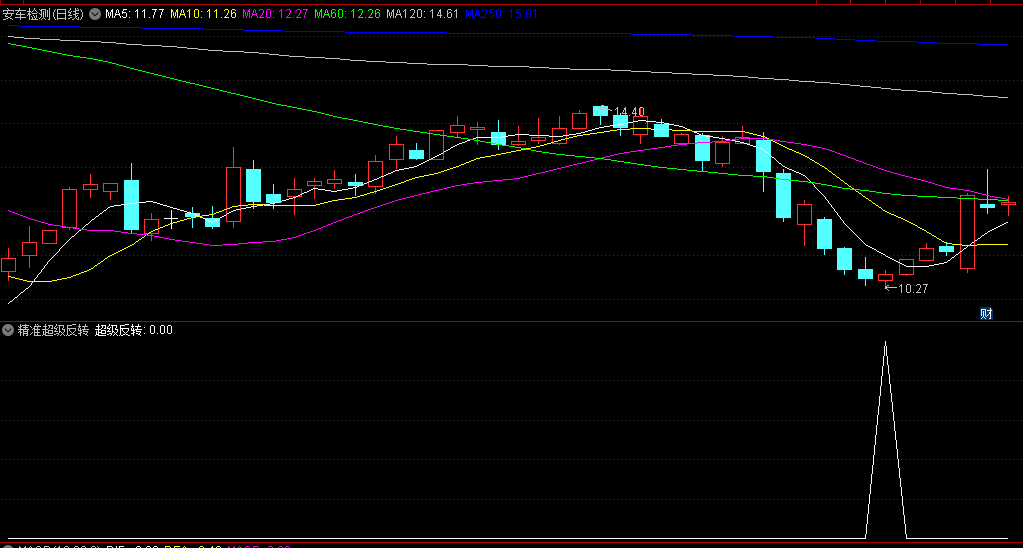
Task: Select the MA20: 12.27 label
Action: [x=275, y=14]
